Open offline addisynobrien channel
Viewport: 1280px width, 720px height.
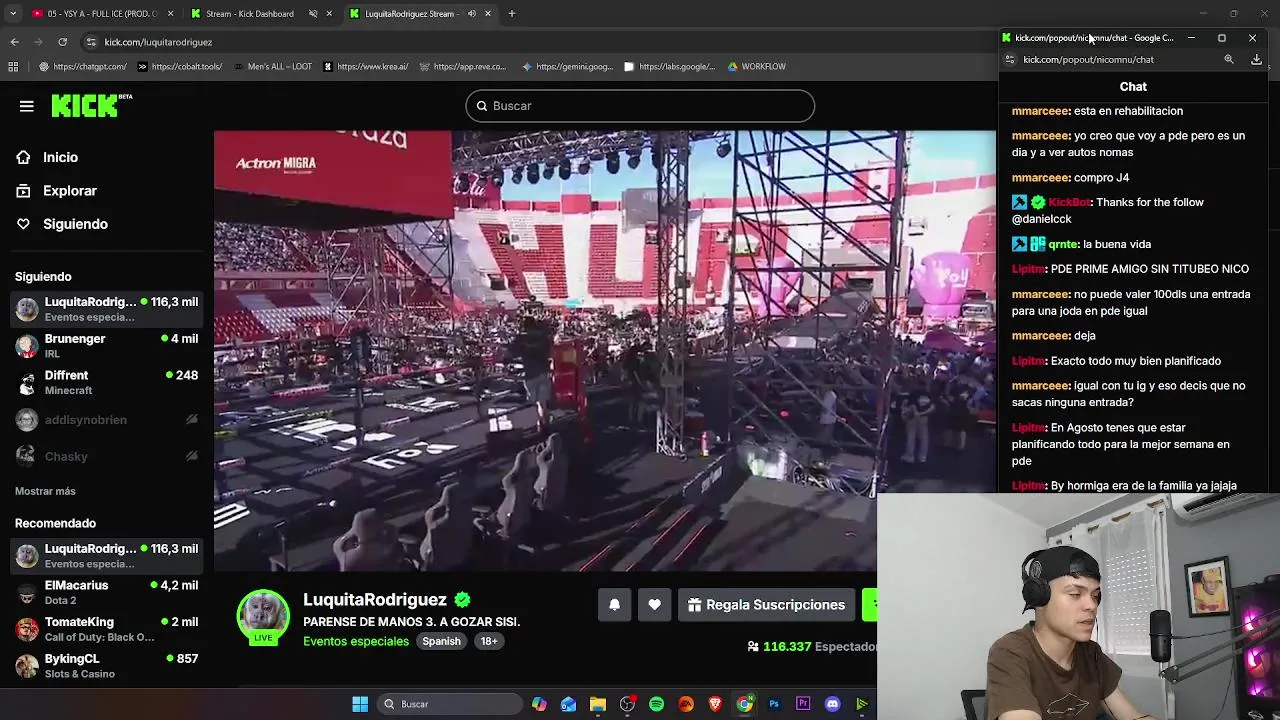106,420
